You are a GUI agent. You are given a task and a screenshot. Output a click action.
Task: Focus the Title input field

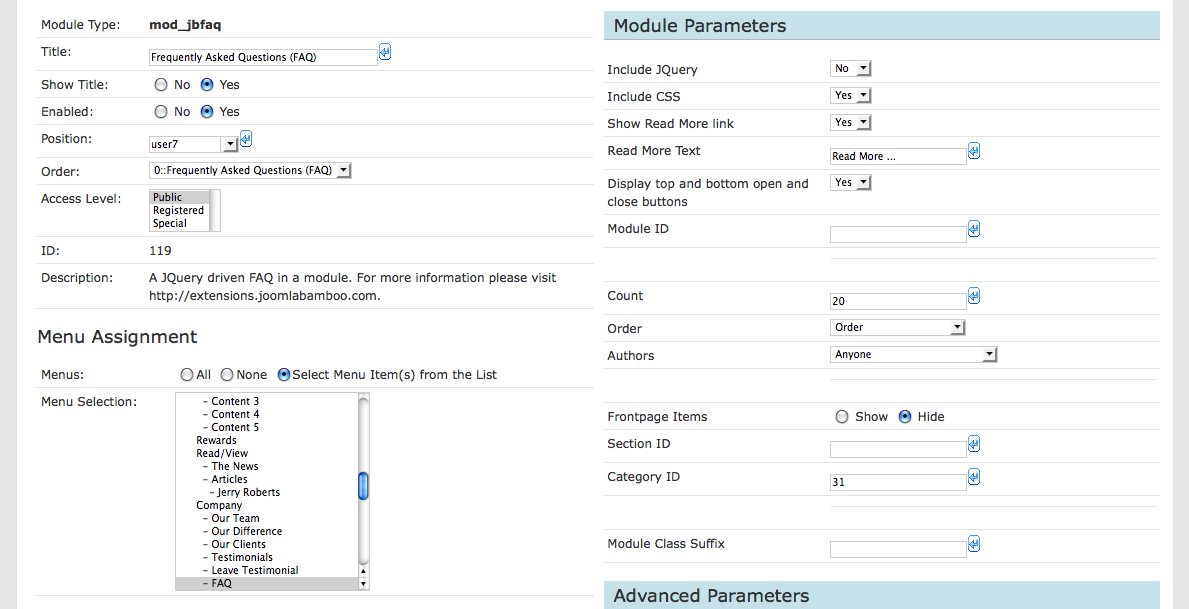click(x=263, y=58)
